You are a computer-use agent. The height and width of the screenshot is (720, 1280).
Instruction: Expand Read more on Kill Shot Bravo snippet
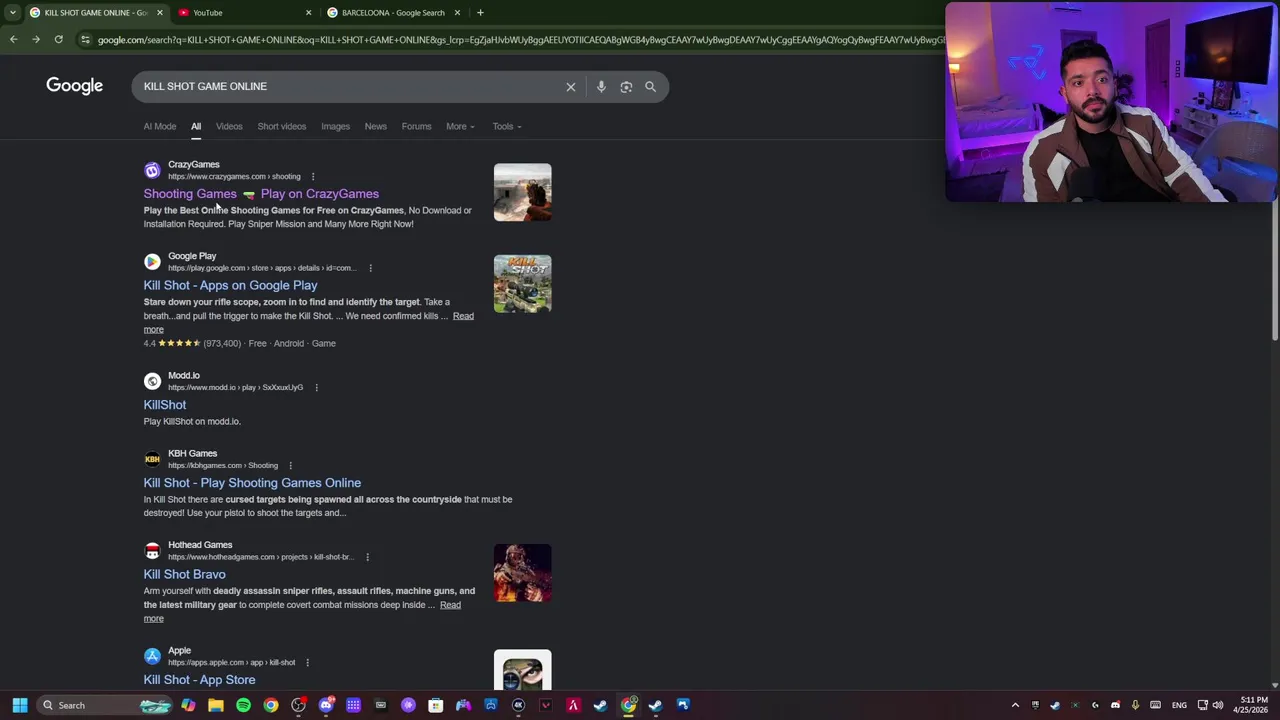450,605
